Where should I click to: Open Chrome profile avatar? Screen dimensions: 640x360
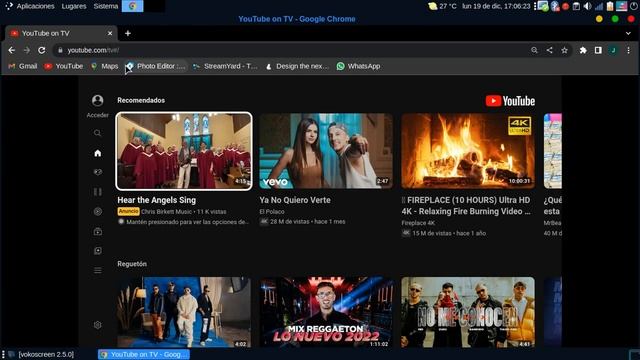point(613,50)
